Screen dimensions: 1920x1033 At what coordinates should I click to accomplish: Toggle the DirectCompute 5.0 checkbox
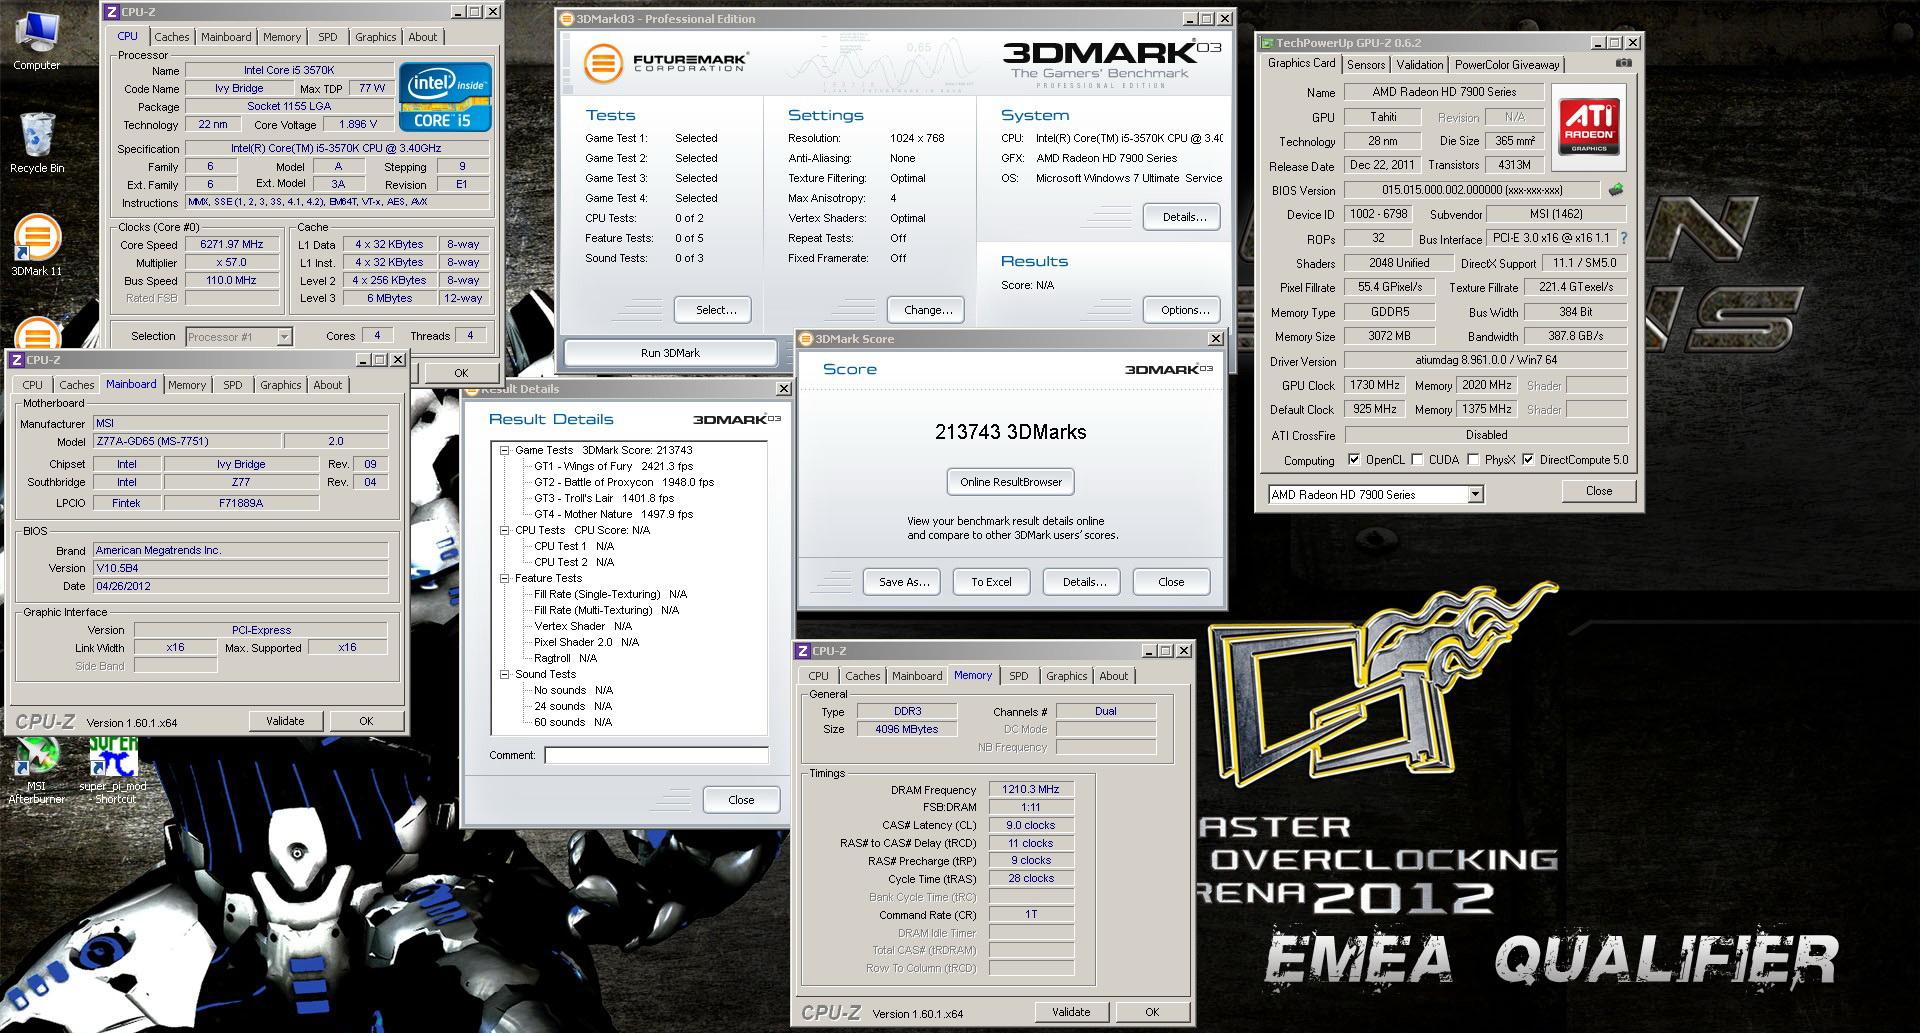click(x=1528, y=460)
